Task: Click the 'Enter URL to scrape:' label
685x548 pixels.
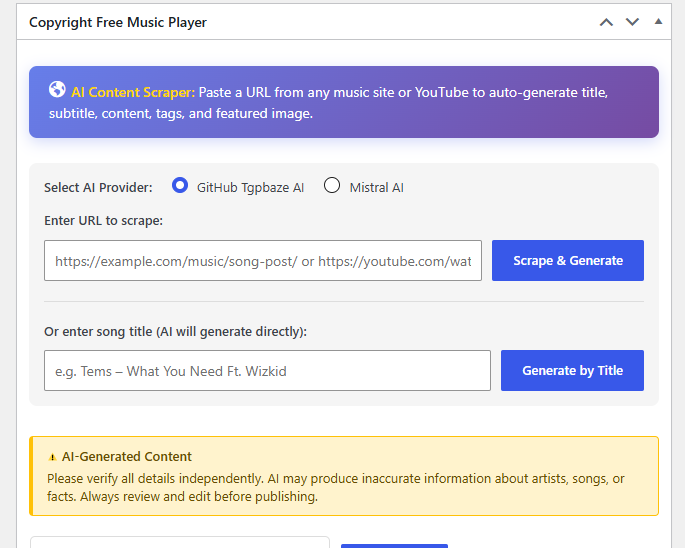Action: (x=104, y=221)
